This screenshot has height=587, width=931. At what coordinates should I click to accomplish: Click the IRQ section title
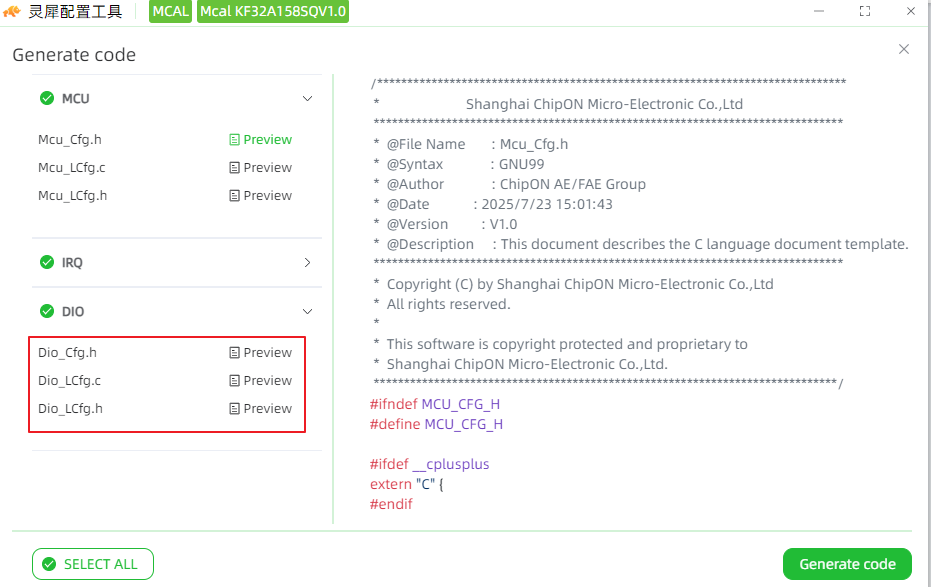click(72, 262)
